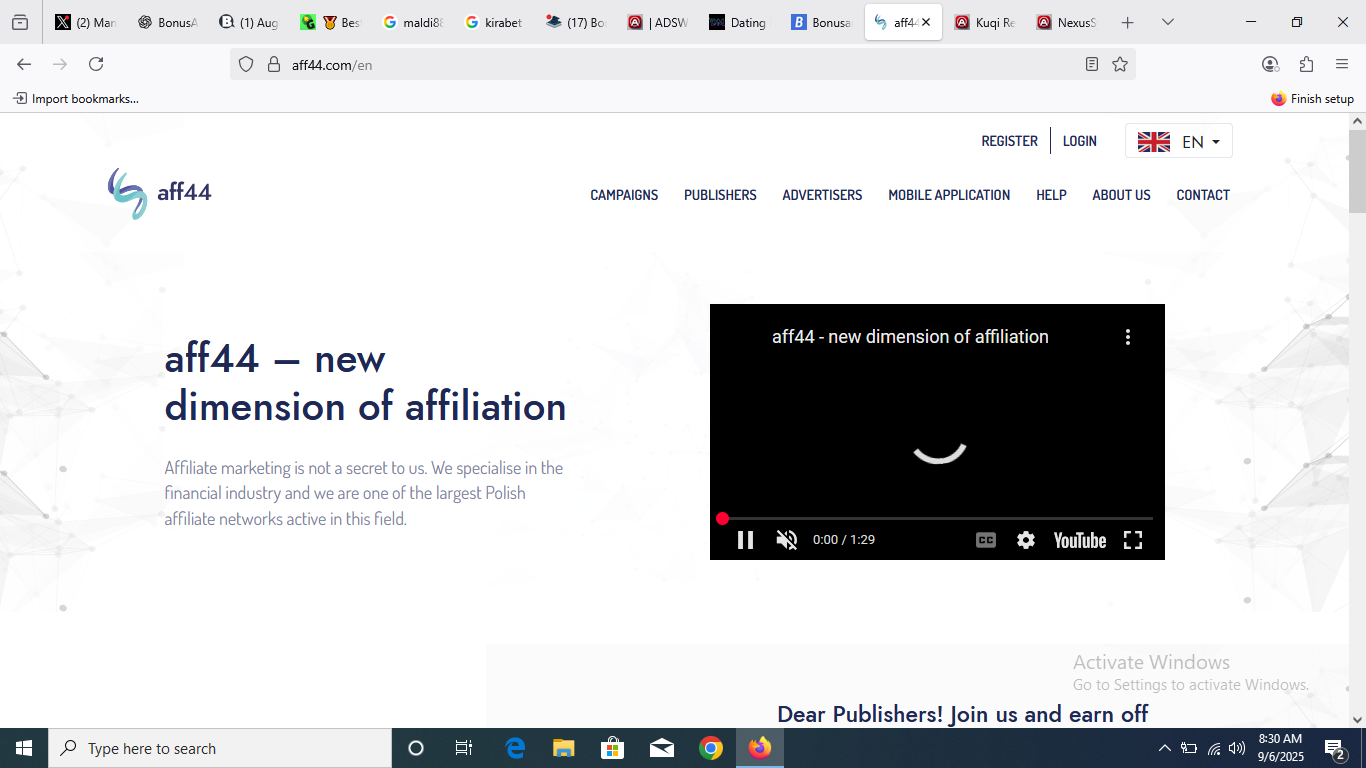Open the HELP menu item

pos(1051,195)
